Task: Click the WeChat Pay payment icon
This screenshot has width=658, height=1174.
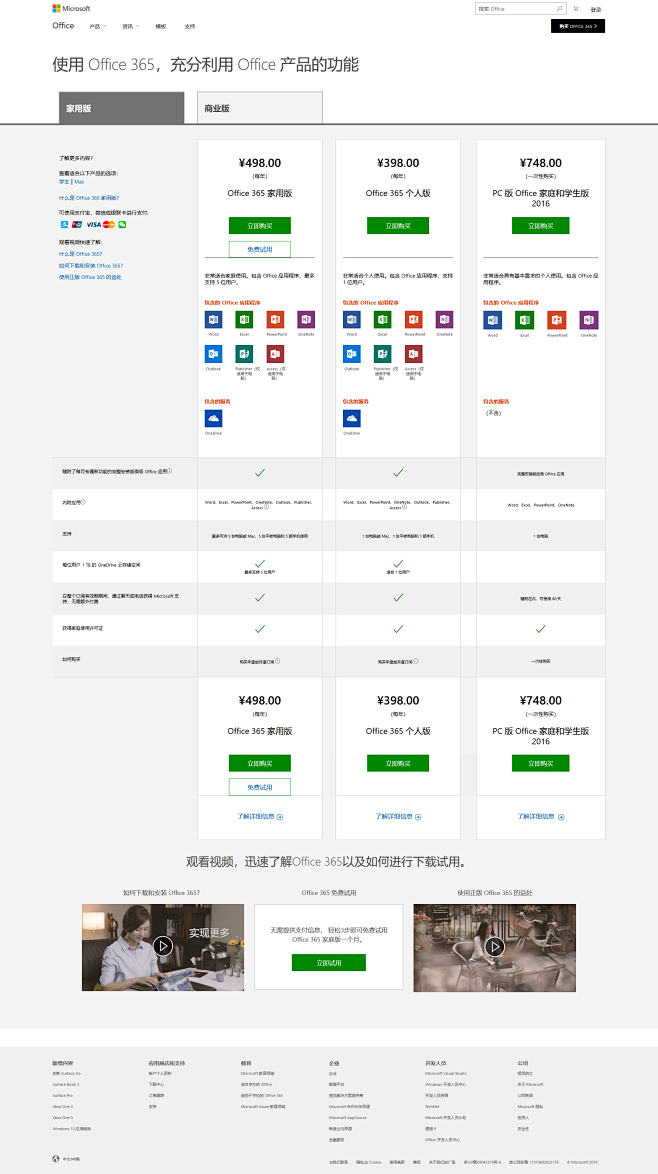Action: pyautogui.click(x=122, y=224)
